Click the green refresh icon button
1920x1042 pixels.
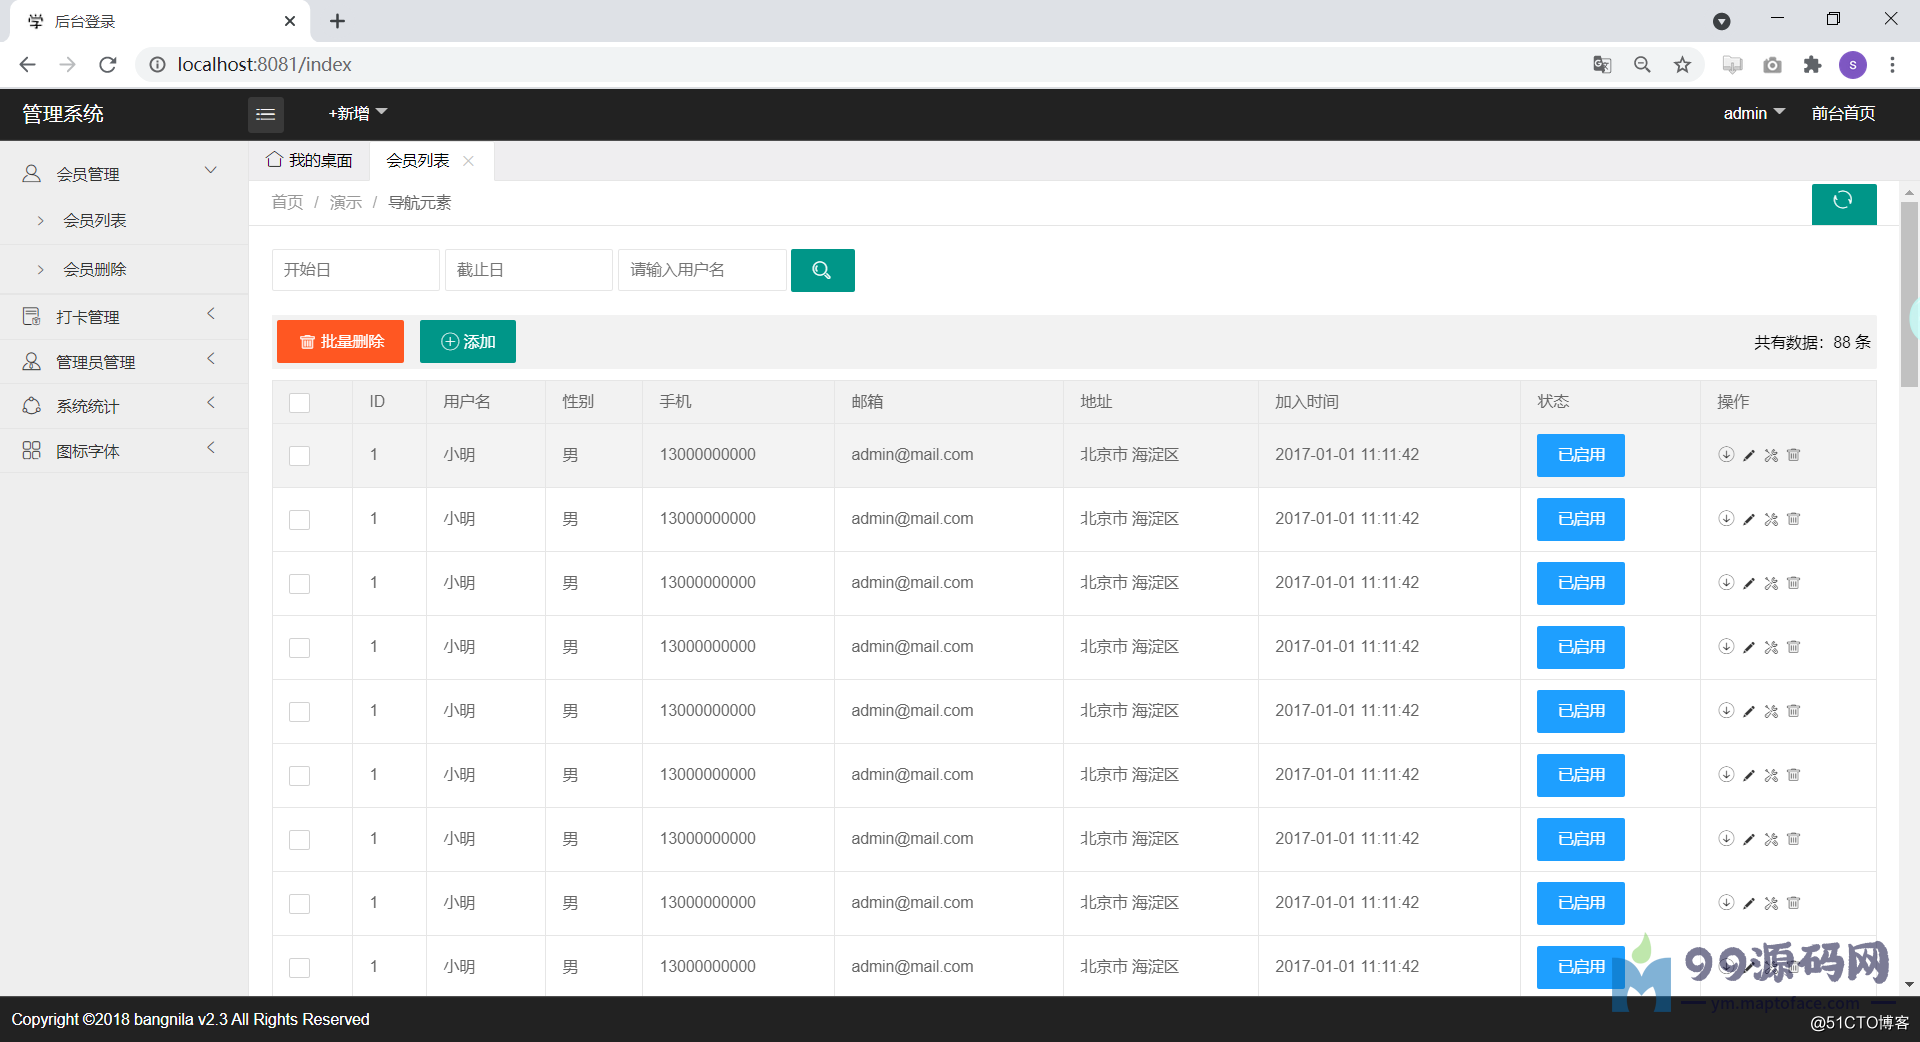[x=1843, y=203]
